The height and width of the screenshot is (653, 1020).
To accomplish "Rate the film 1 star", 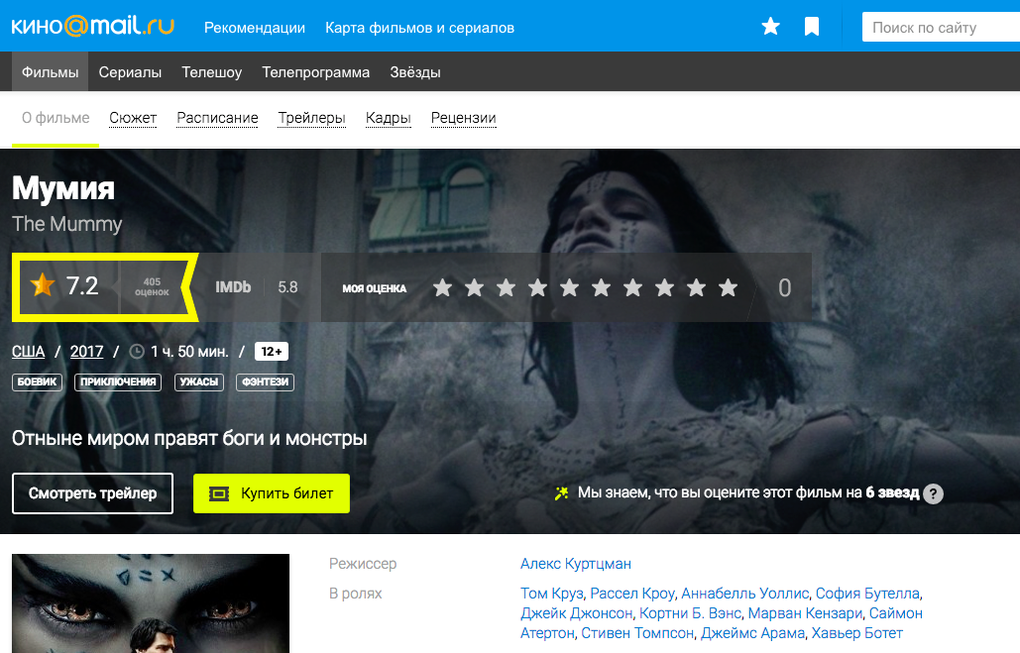I will click(442, 287).
